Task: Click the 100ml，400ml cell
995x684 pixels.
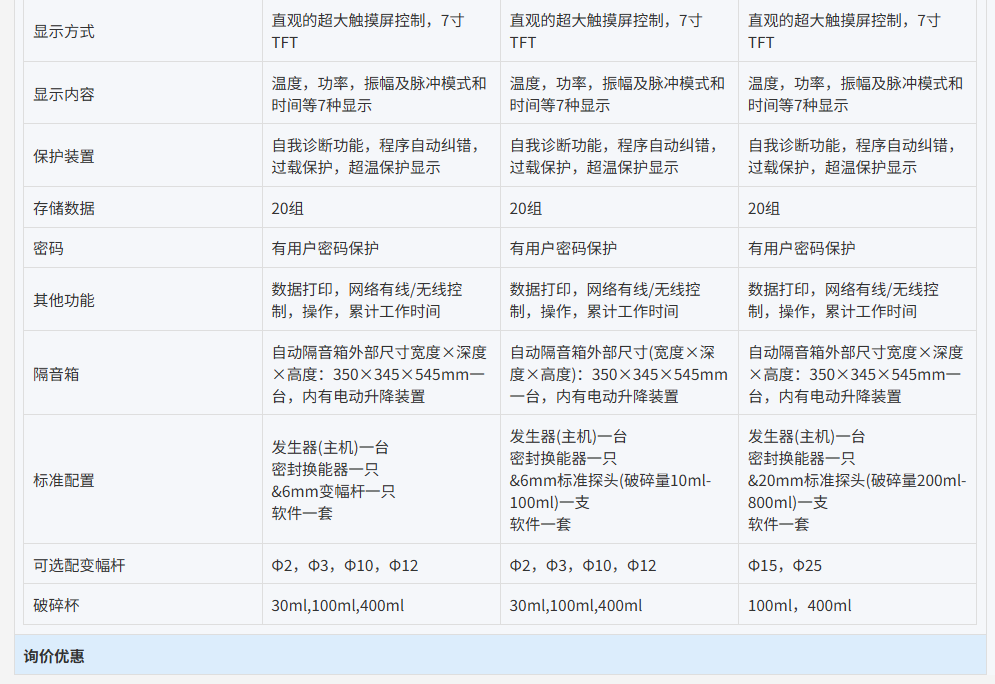Action: coord(799,605)
